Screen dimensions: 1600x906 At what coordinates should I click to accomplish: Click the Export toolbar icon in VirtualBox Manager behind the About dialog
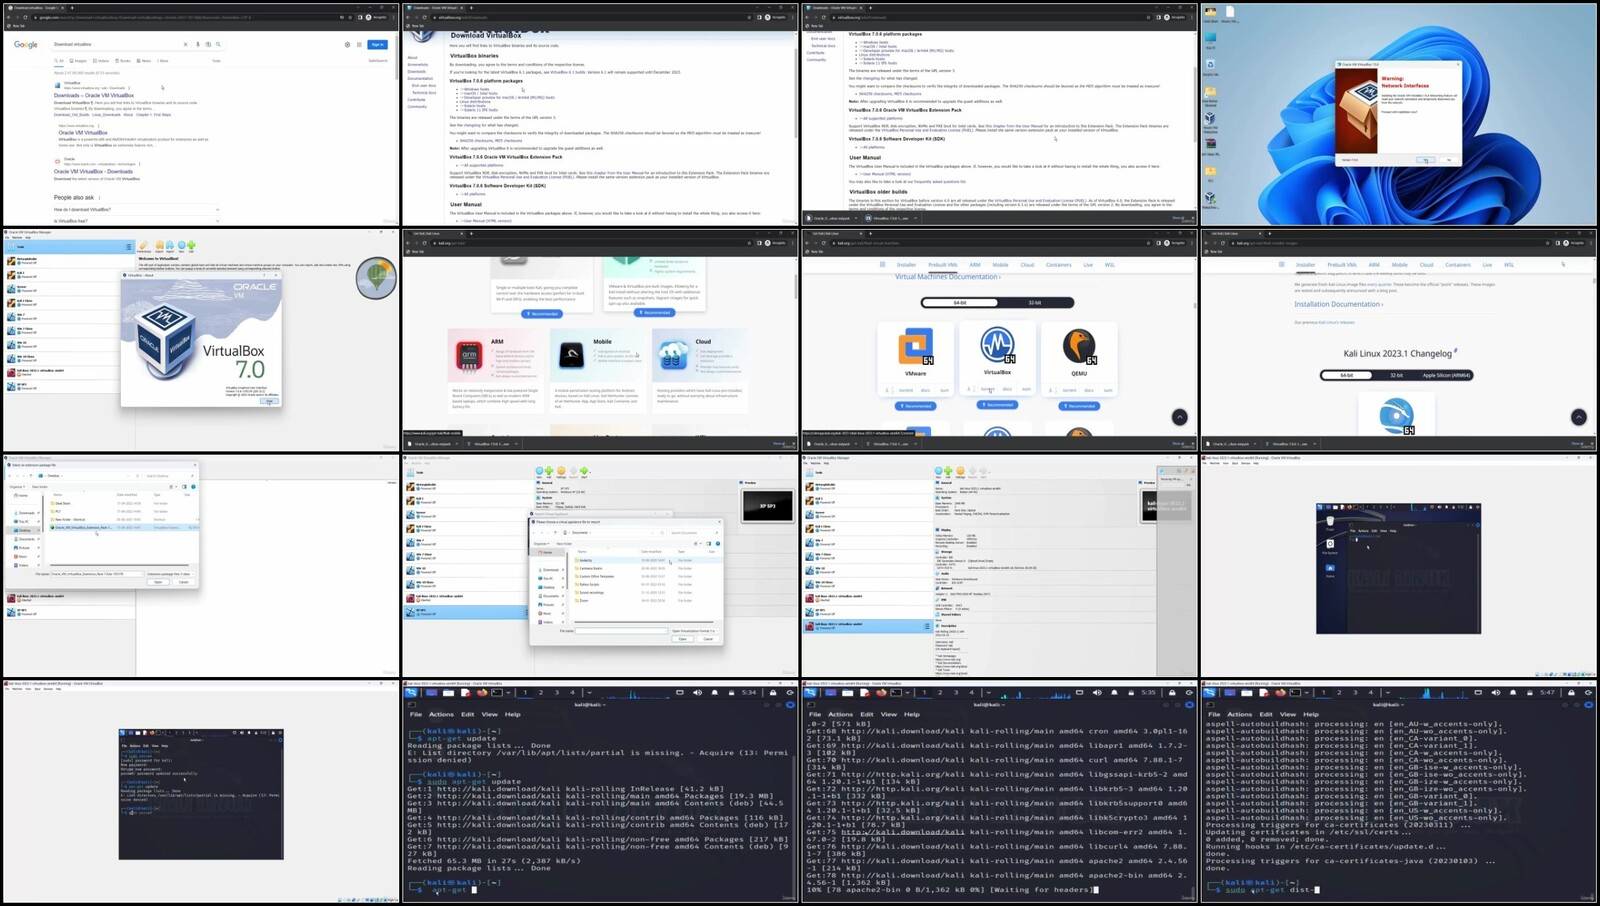170,246
